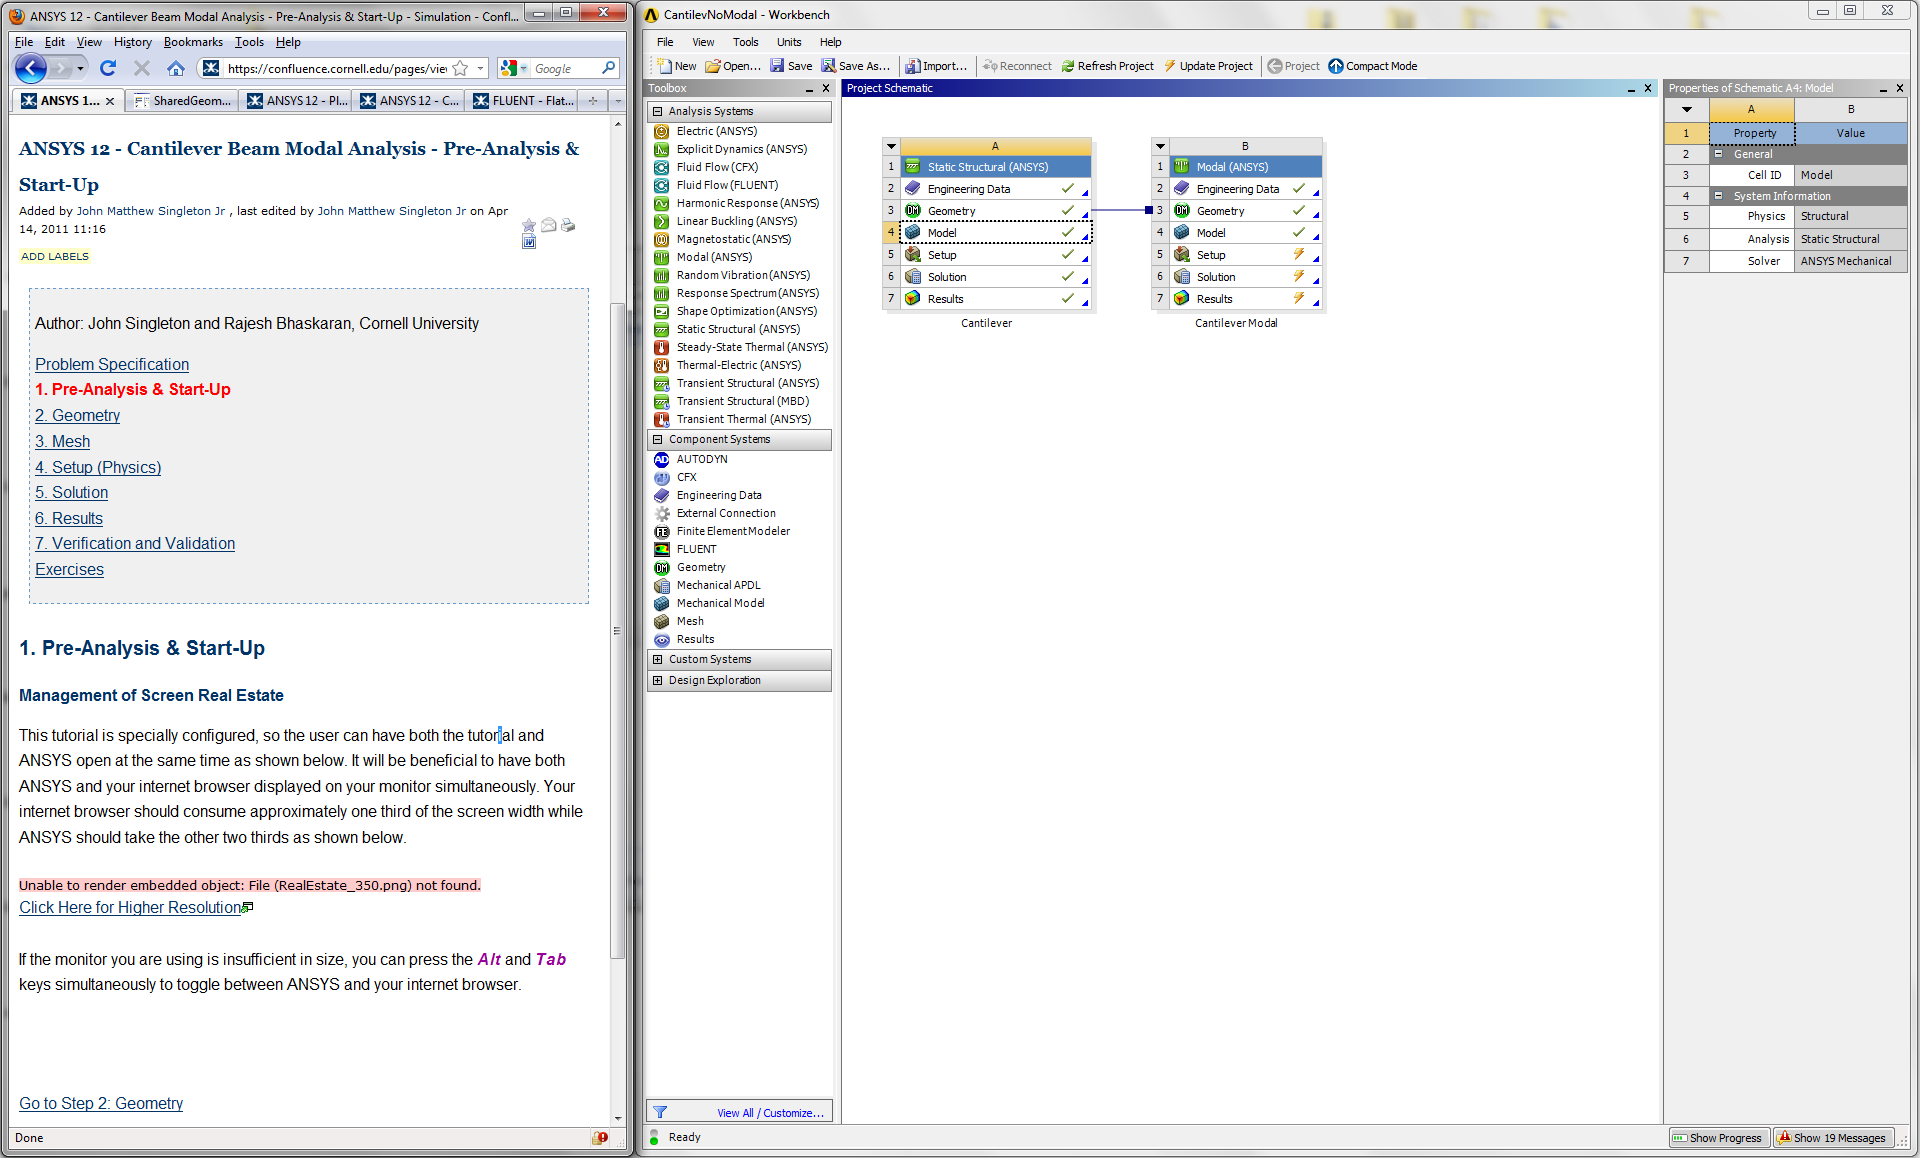
Task: Switch to the SharedGeom... browser tab
Action: [x=184, y=101]
